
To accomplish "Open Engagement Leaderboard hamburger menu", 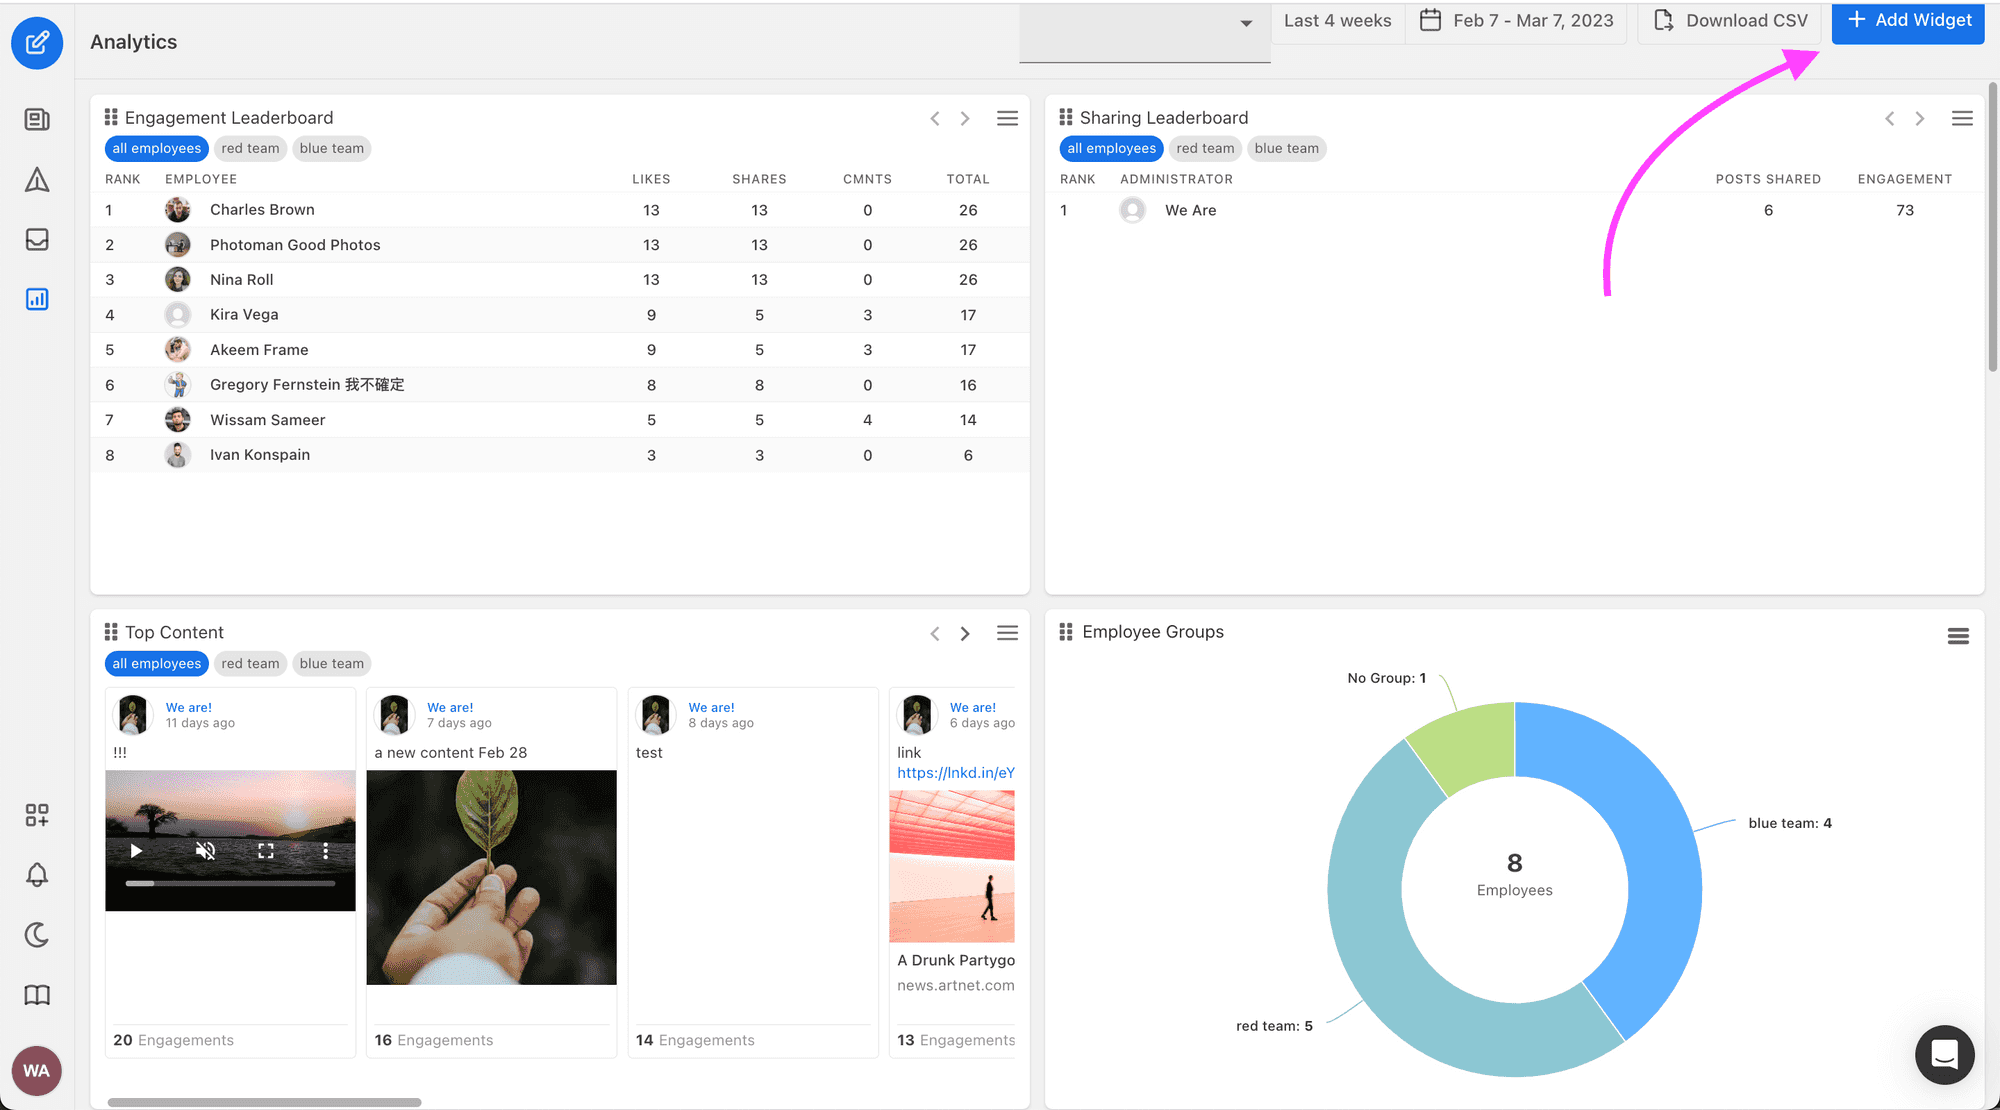I will coord(1007,118).
